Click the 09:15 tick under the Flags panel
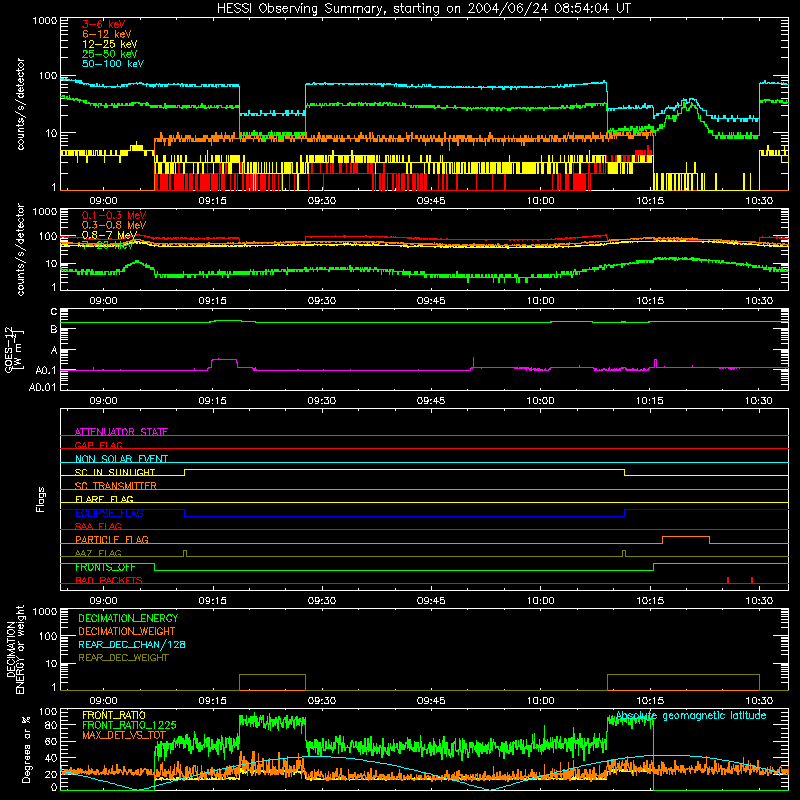Image resolution: width=800 pixels, height=800 pixels. [213, 601]
